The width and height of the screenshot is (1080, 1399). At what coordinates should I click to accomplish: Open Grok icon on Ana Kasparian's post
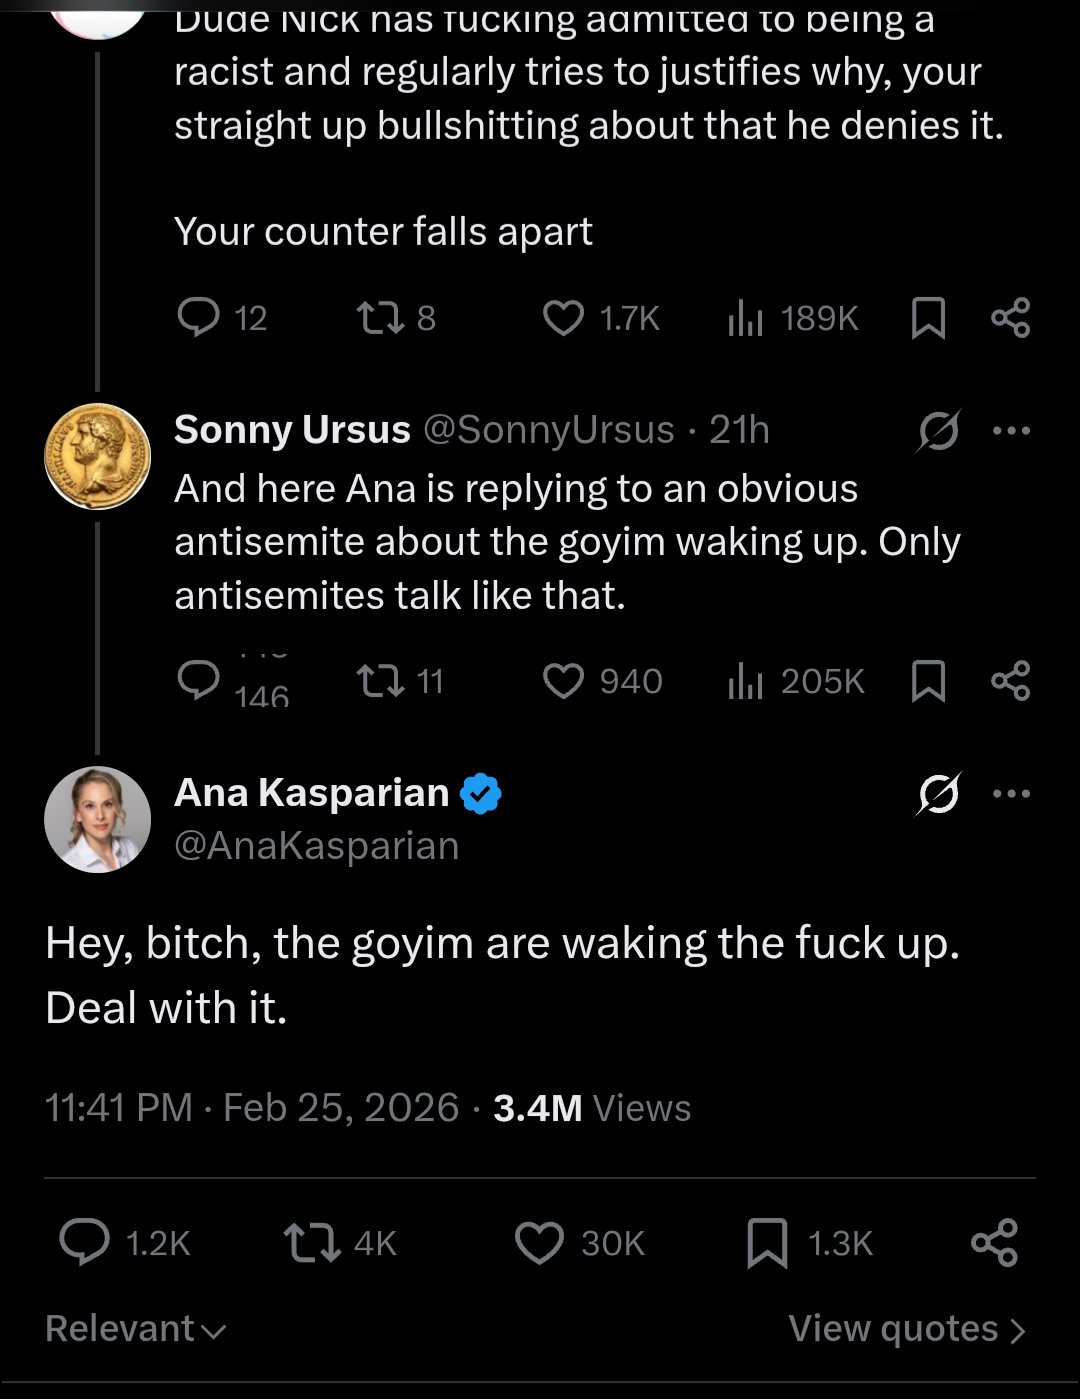[939, 794]
